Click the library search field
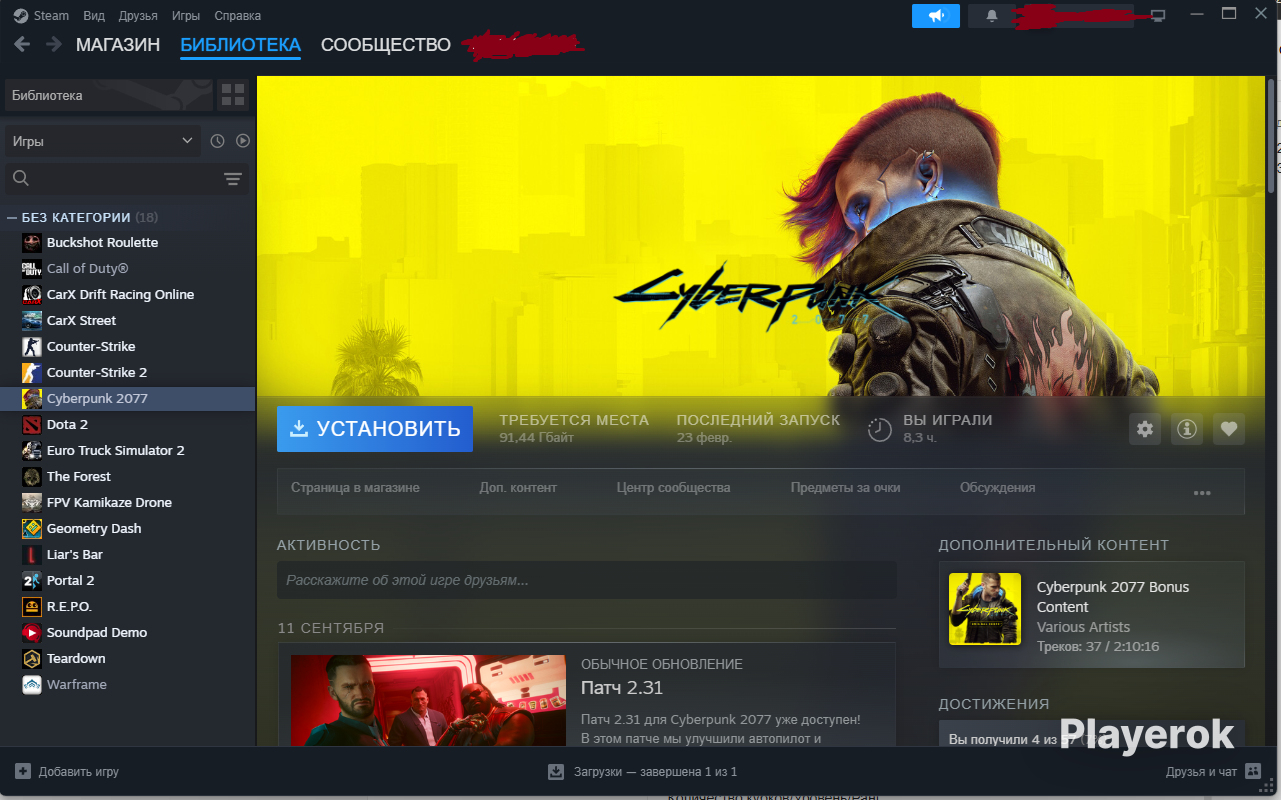This screenshot has height=800, width=1281. [115, 179]
